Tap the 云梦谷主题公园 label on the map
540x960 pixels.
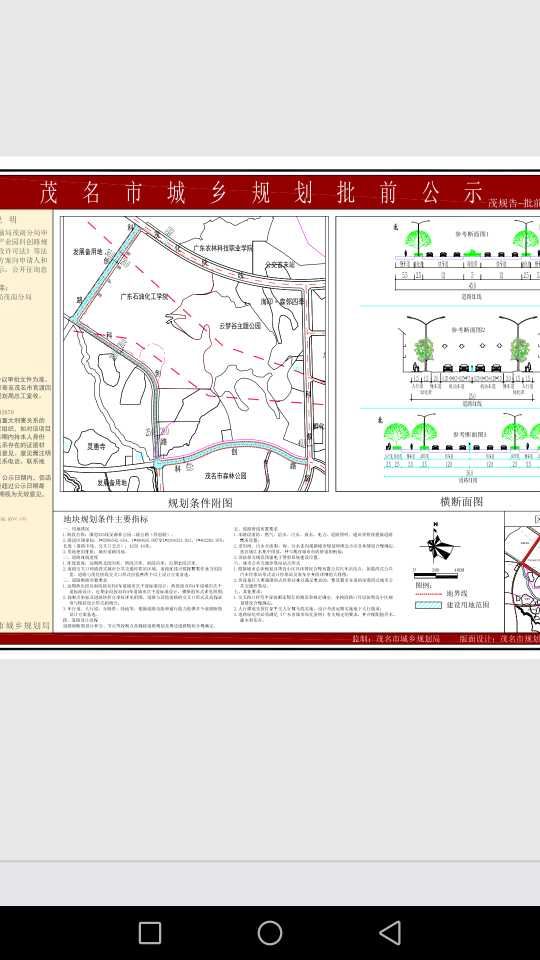[240, 326]
